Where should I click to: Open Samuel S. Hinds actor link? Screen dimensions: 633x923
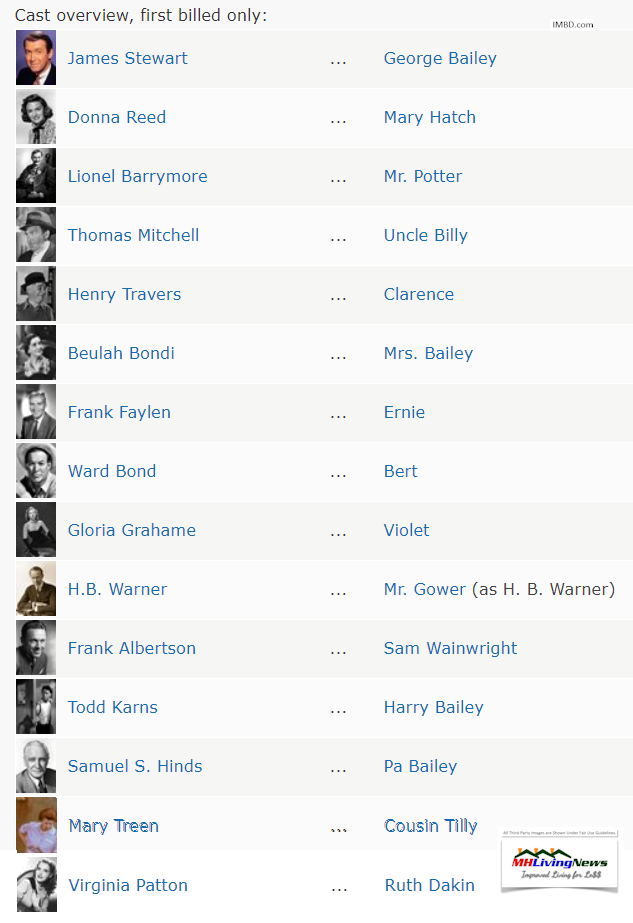[135, 766]
